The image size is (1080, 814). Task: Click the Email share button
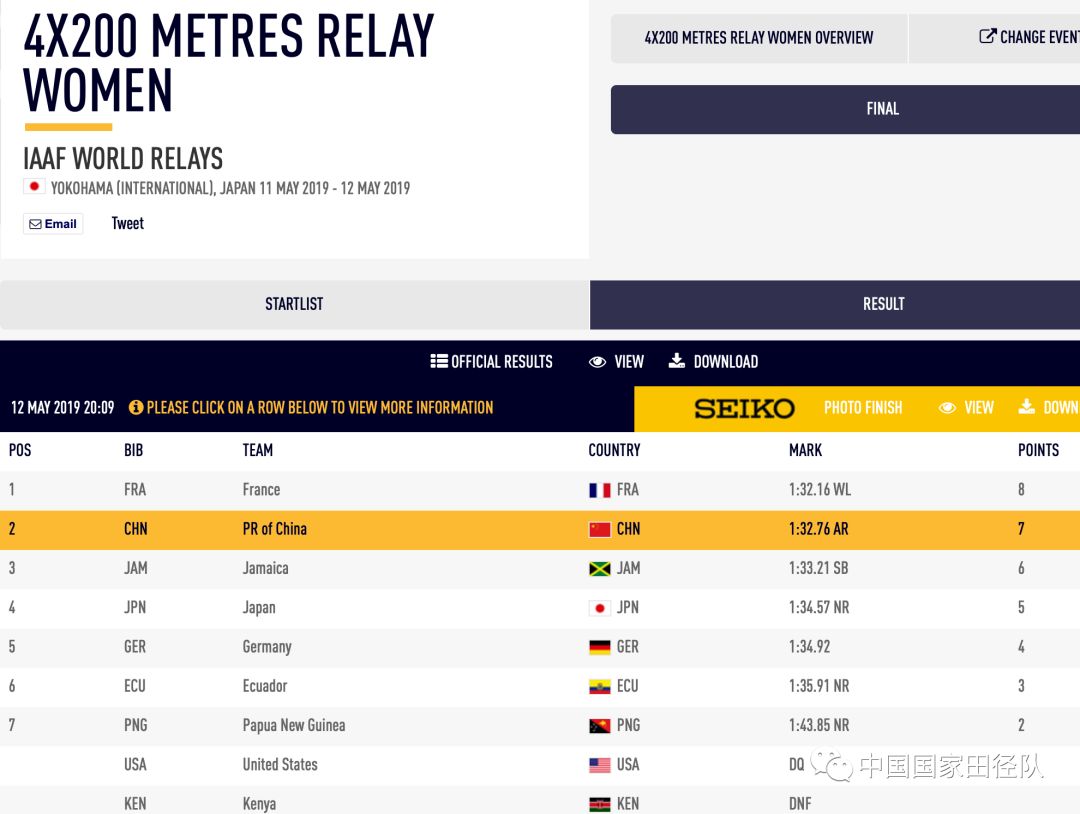[x=53, y=224]
